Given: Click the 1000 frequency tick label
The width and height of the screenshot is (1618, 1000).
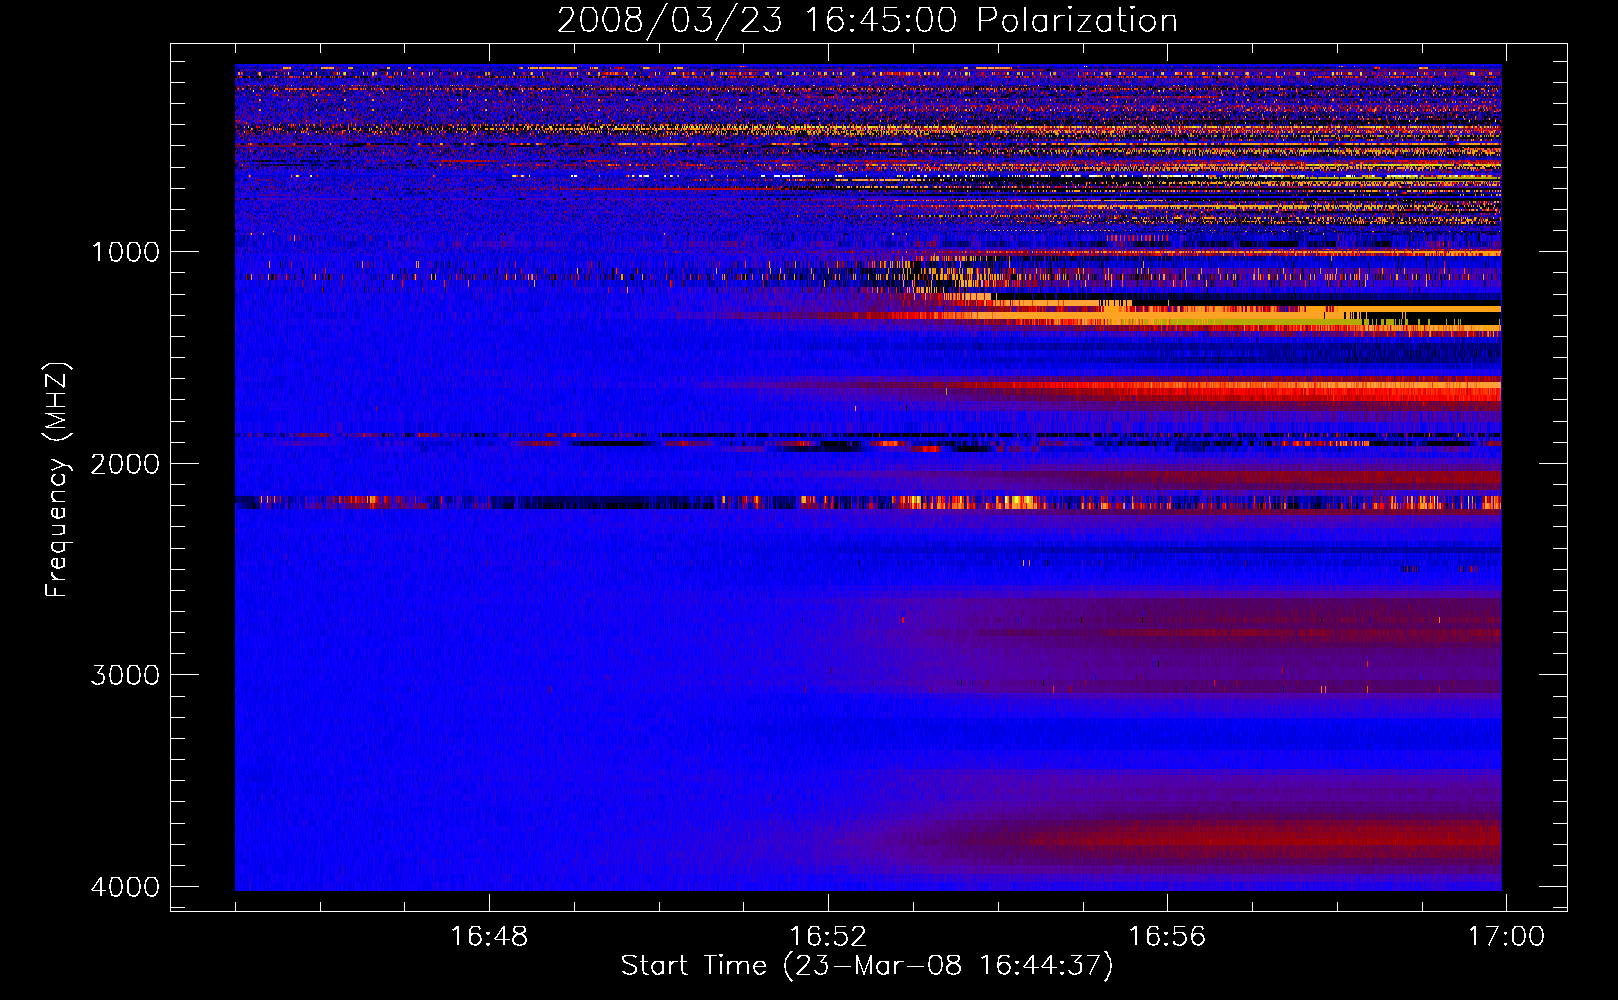Looking at the screenshot, I should [x=125, y=252].
